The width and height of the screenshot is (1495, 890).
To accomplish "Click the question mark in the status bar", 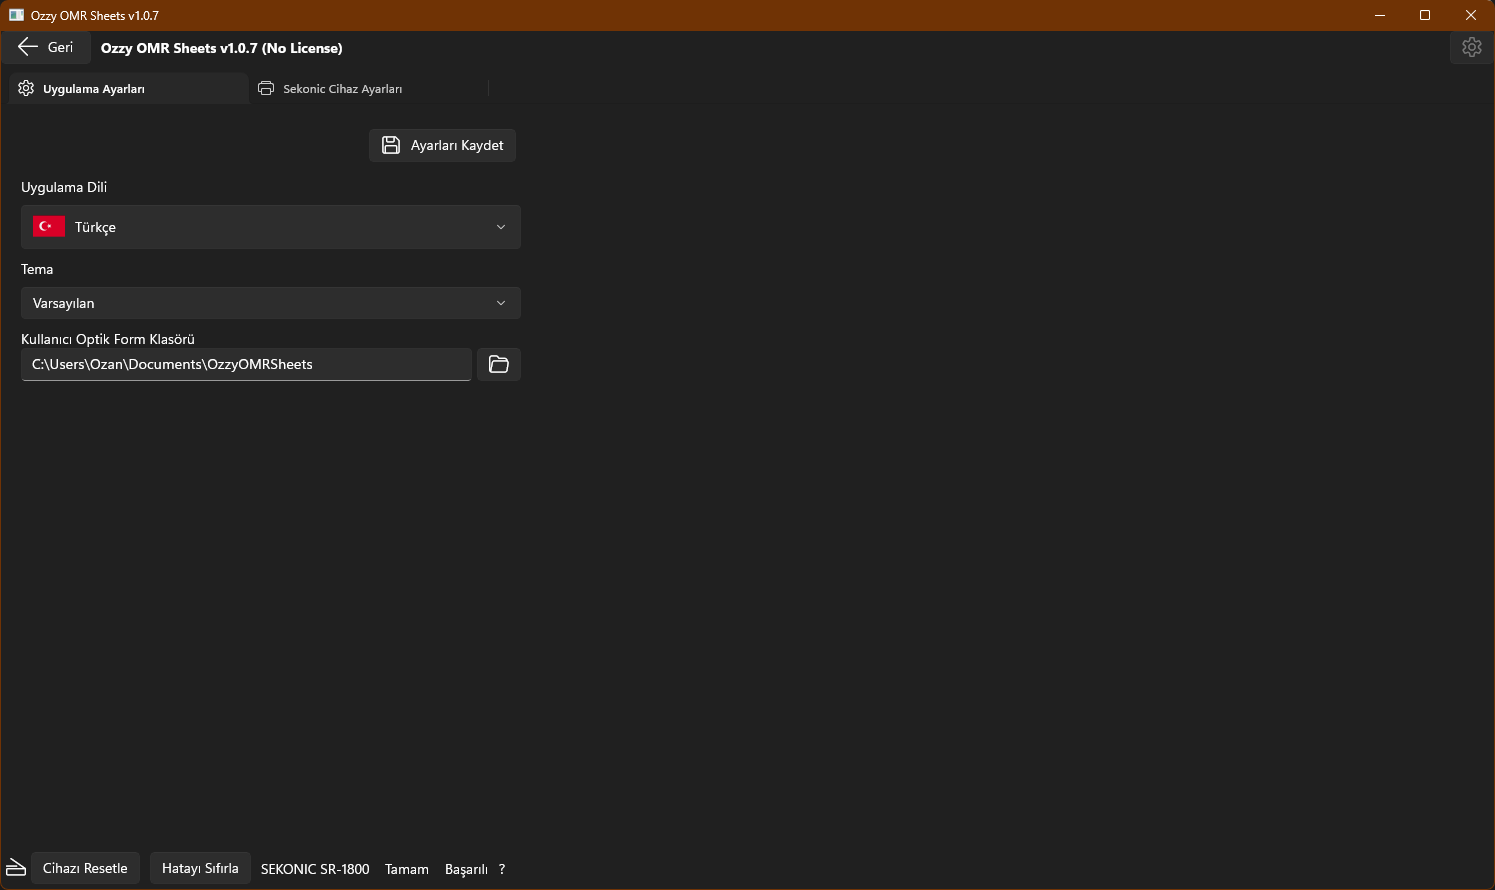I will [502, 869].
